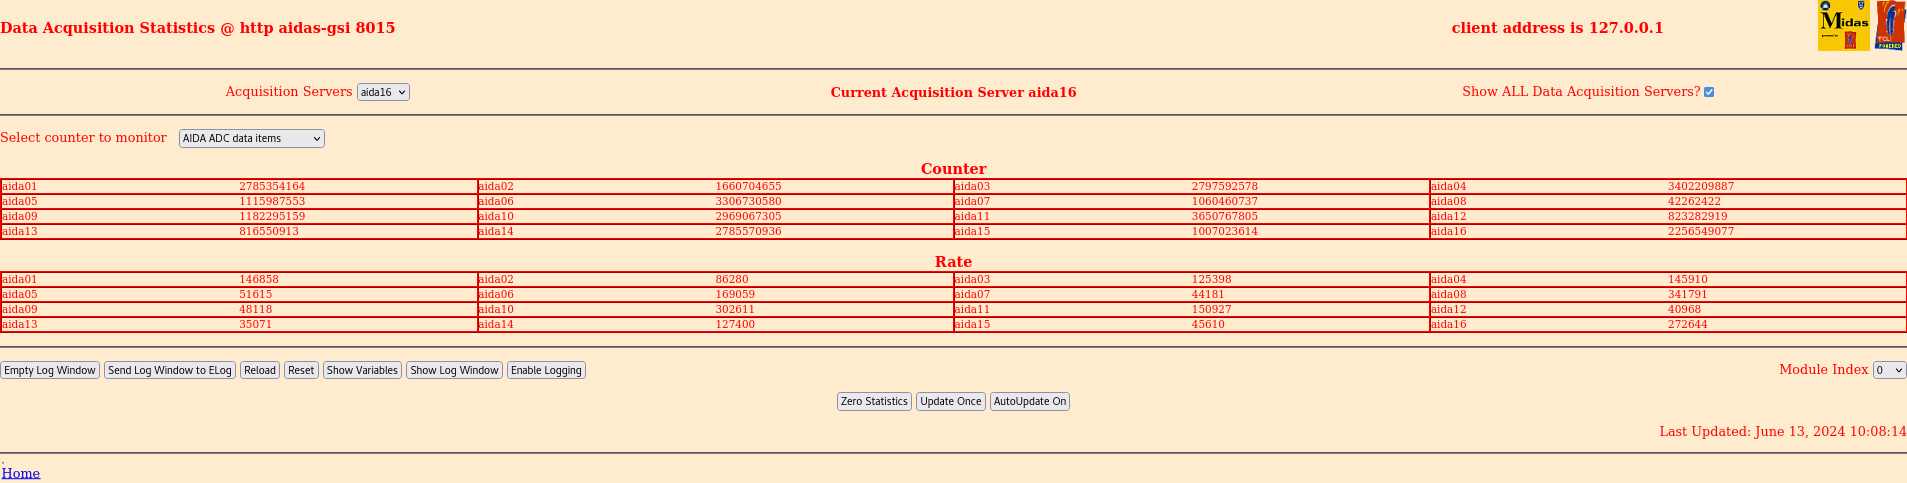Select rate value 341791 for aida08

tap(1688, 295)
